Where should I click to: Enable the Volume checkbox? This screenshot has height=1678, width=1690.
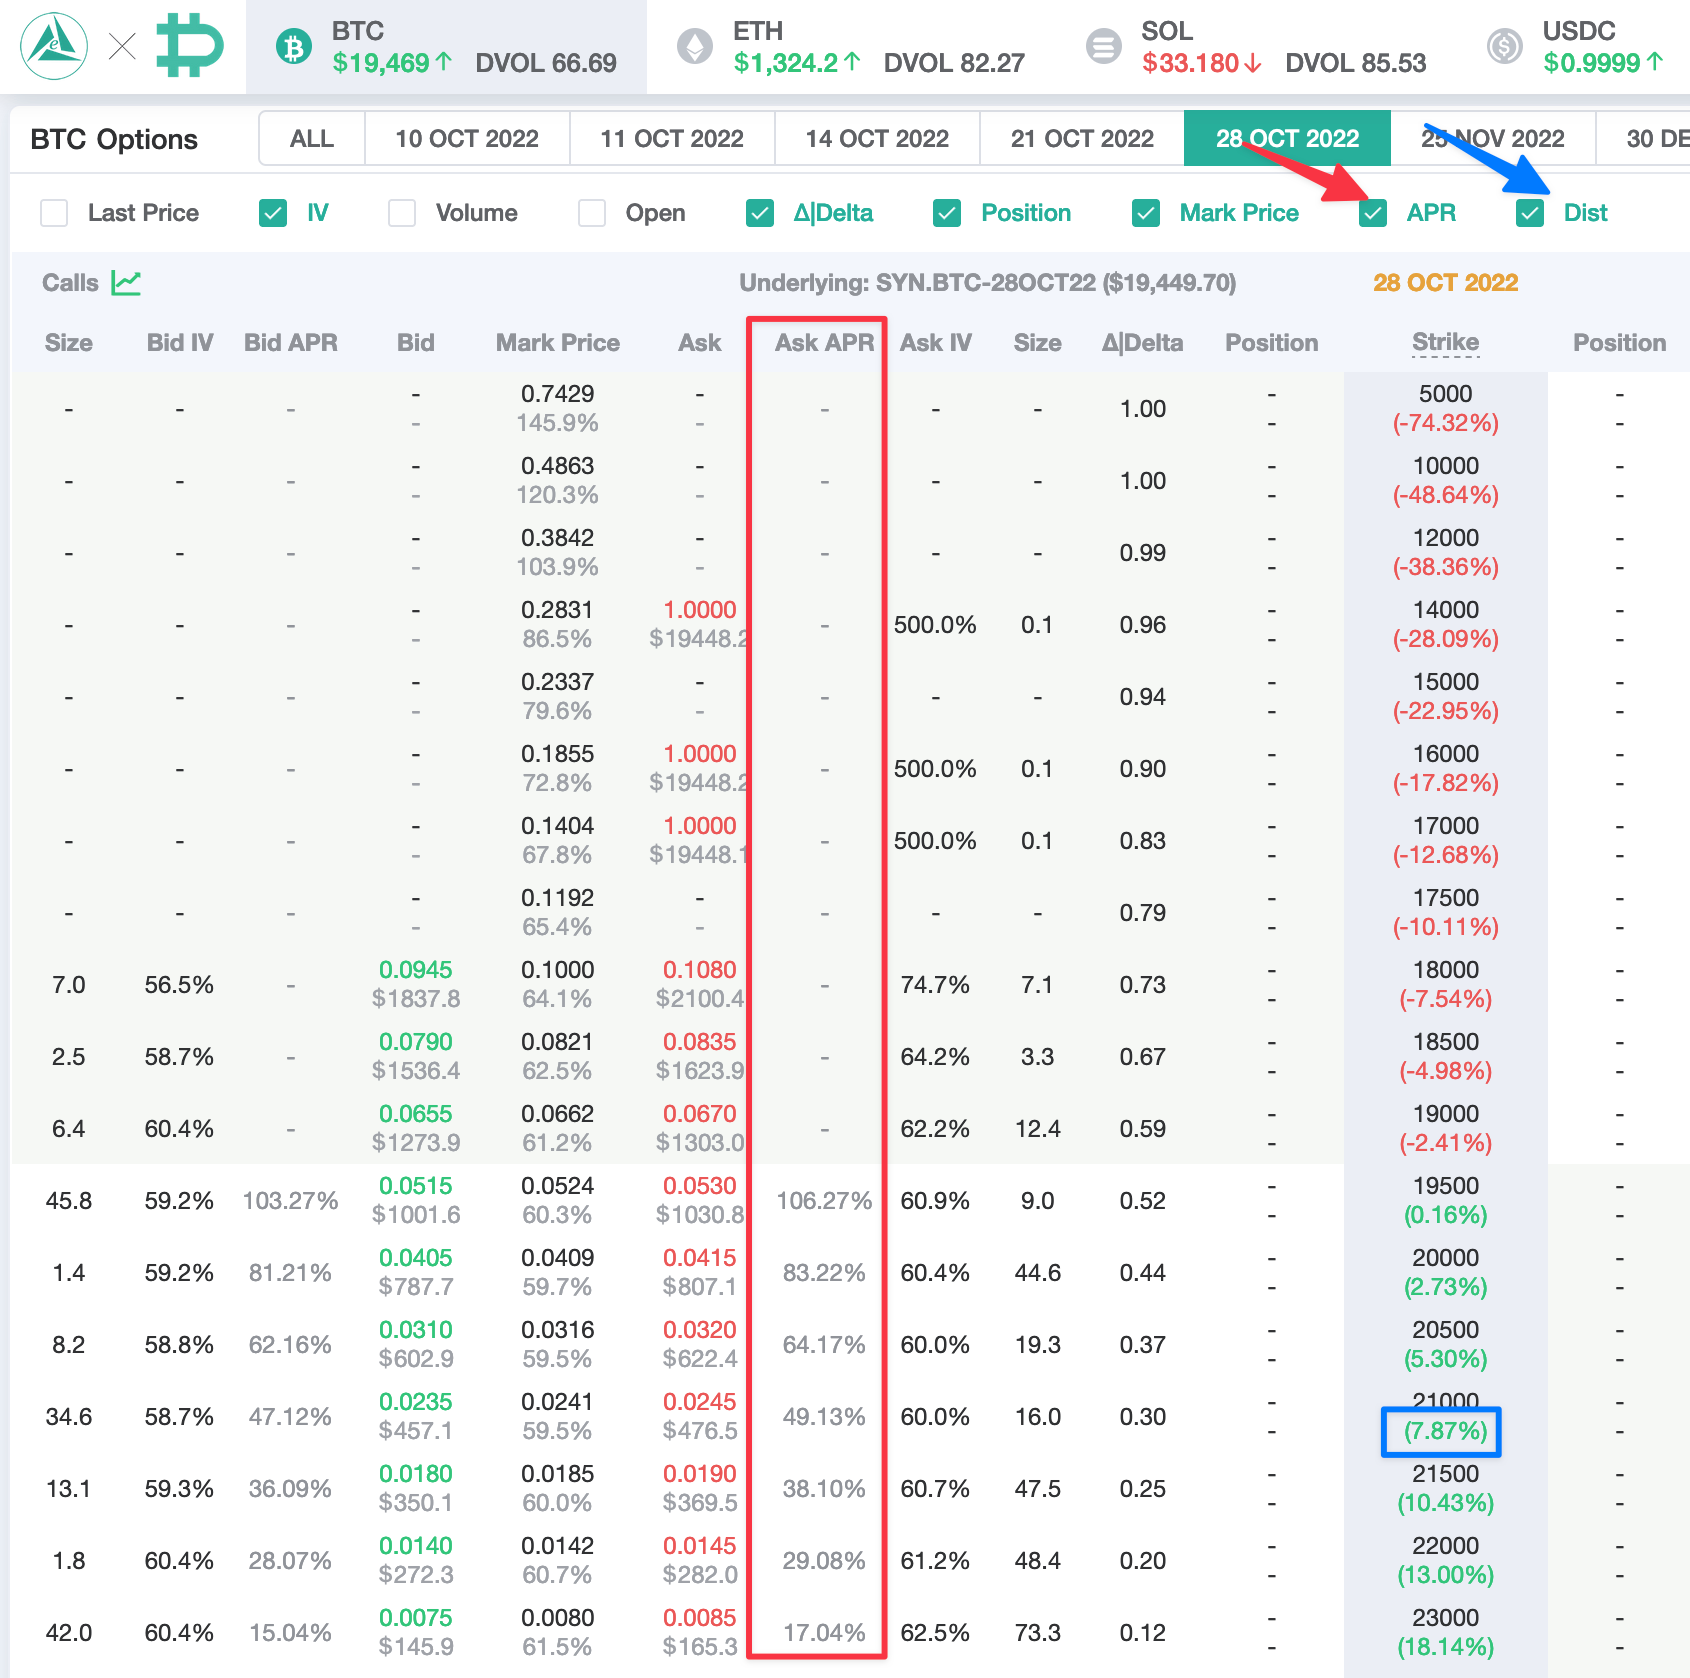402,212
